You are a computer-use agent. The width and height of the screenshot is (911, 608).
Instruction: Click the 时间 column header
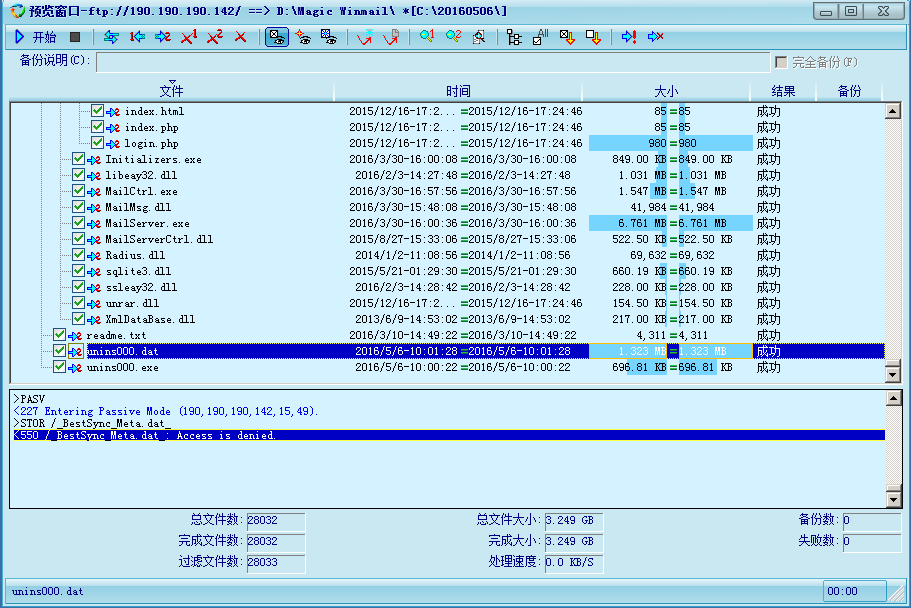[458, 91]
